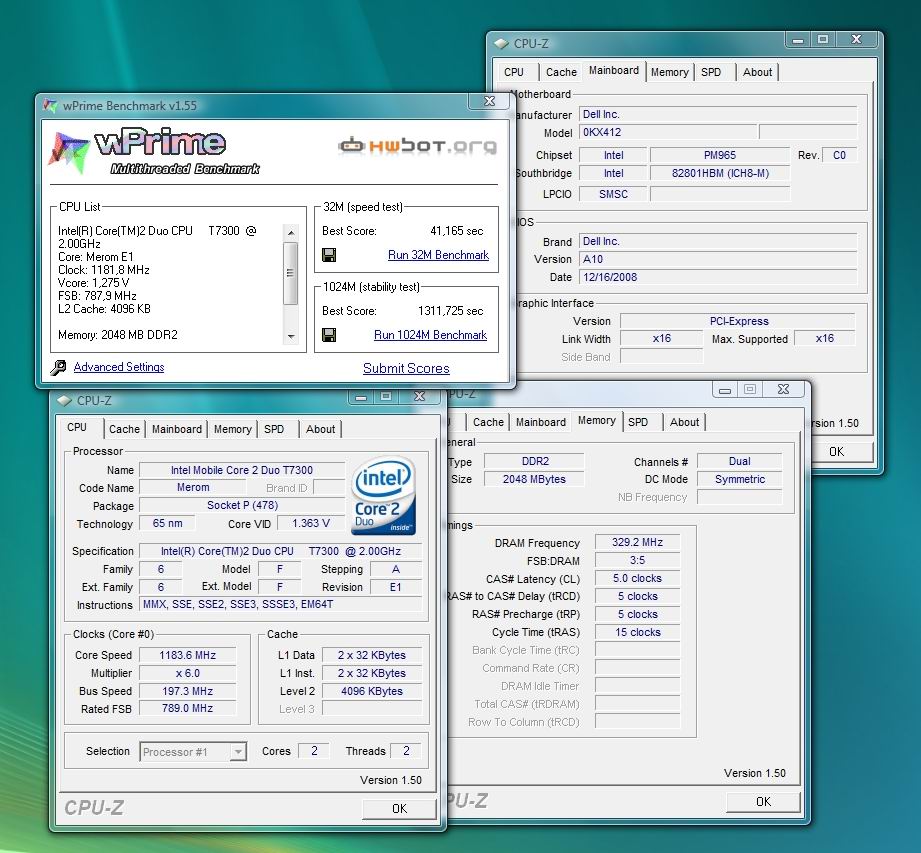The width and height of the screenshot is (921, 853).
Task: Click the 32M best score 41,165 sec
Action: click(x=456, y=231)
